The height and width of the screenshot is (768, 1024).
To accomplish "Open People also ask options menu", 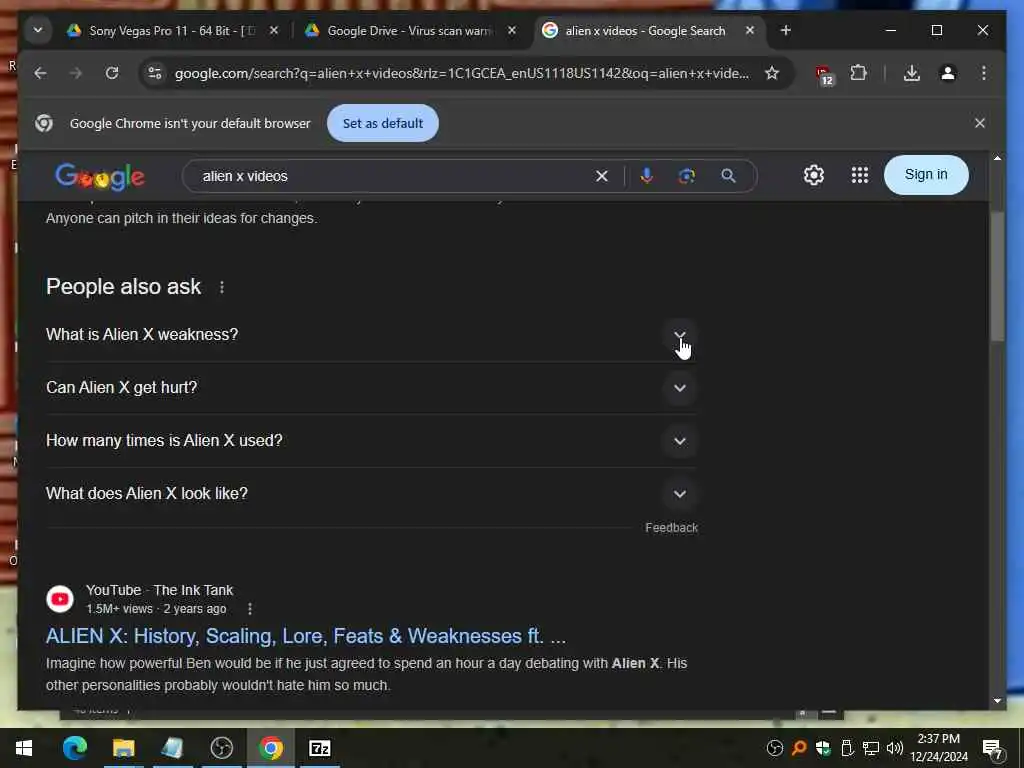I will click(222, 287).
